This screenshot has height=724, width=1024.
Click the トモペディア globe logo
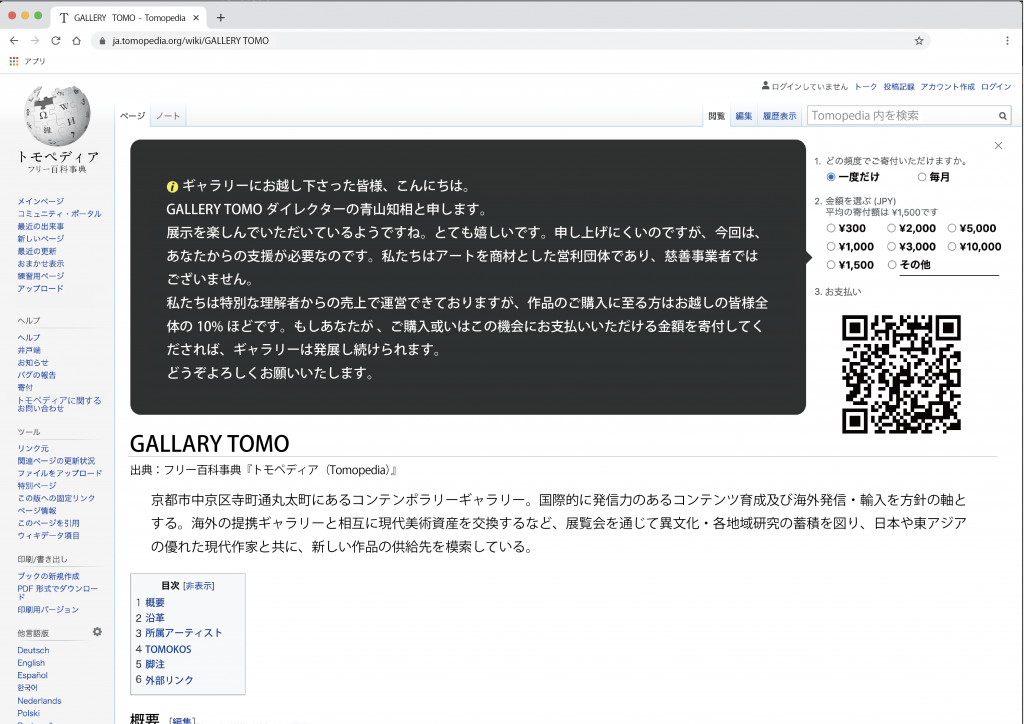57,116
